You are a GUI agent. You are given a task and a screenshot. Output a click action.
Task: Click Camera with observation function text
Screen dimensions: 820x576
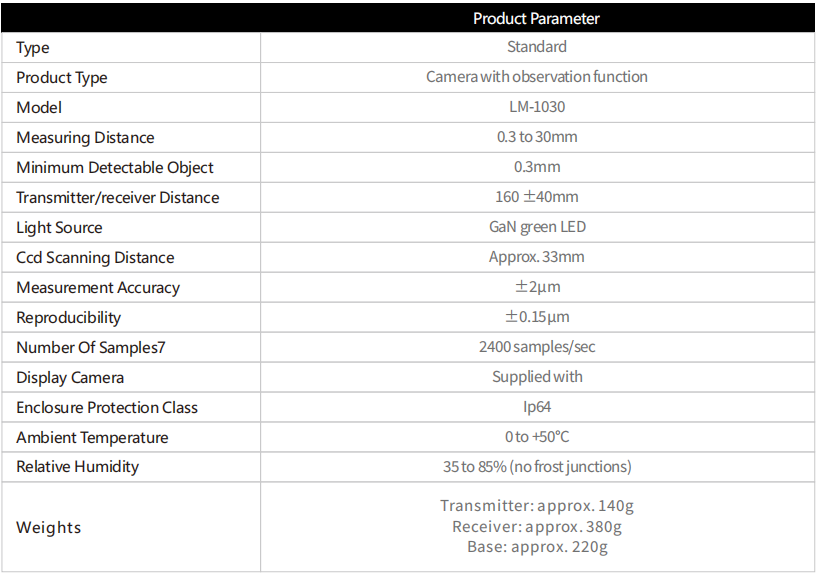point(537,77)
